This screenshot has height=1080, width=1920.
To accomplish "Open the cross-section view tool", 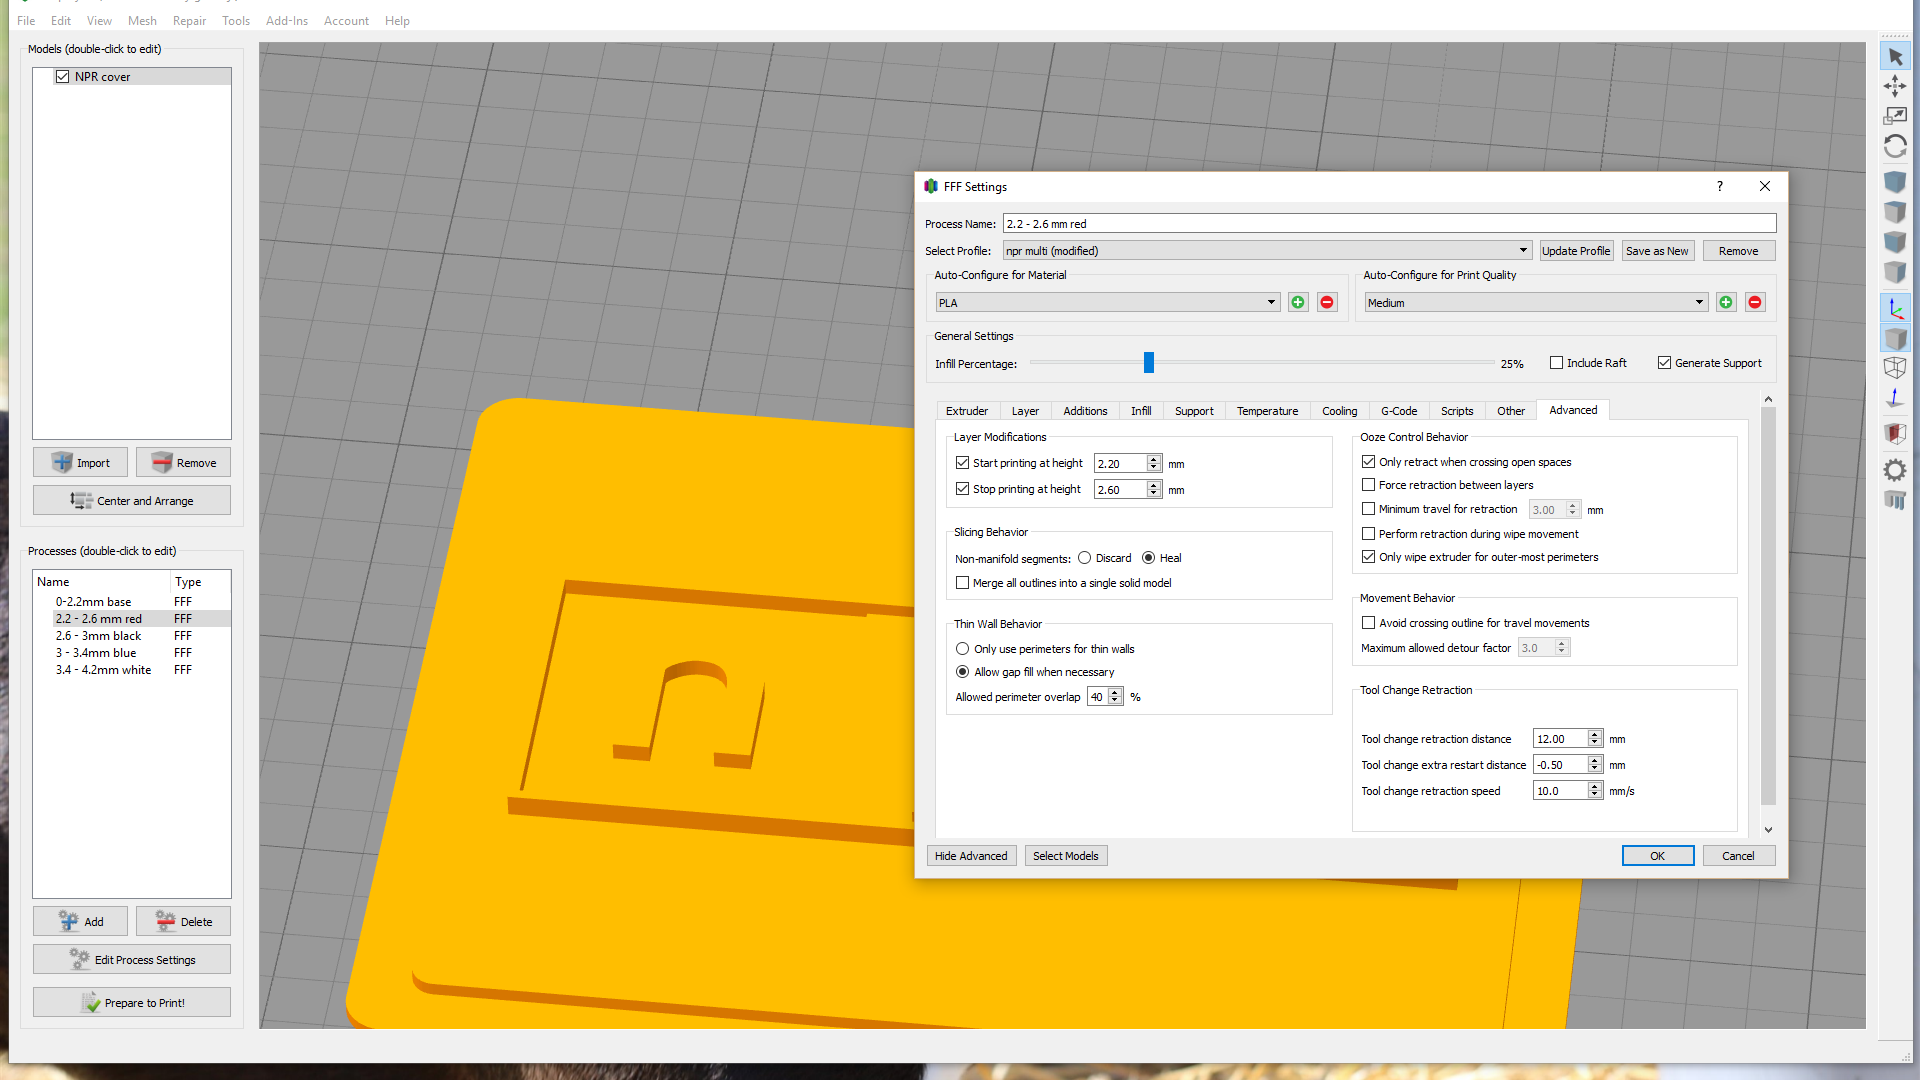I will [1894, 433].
